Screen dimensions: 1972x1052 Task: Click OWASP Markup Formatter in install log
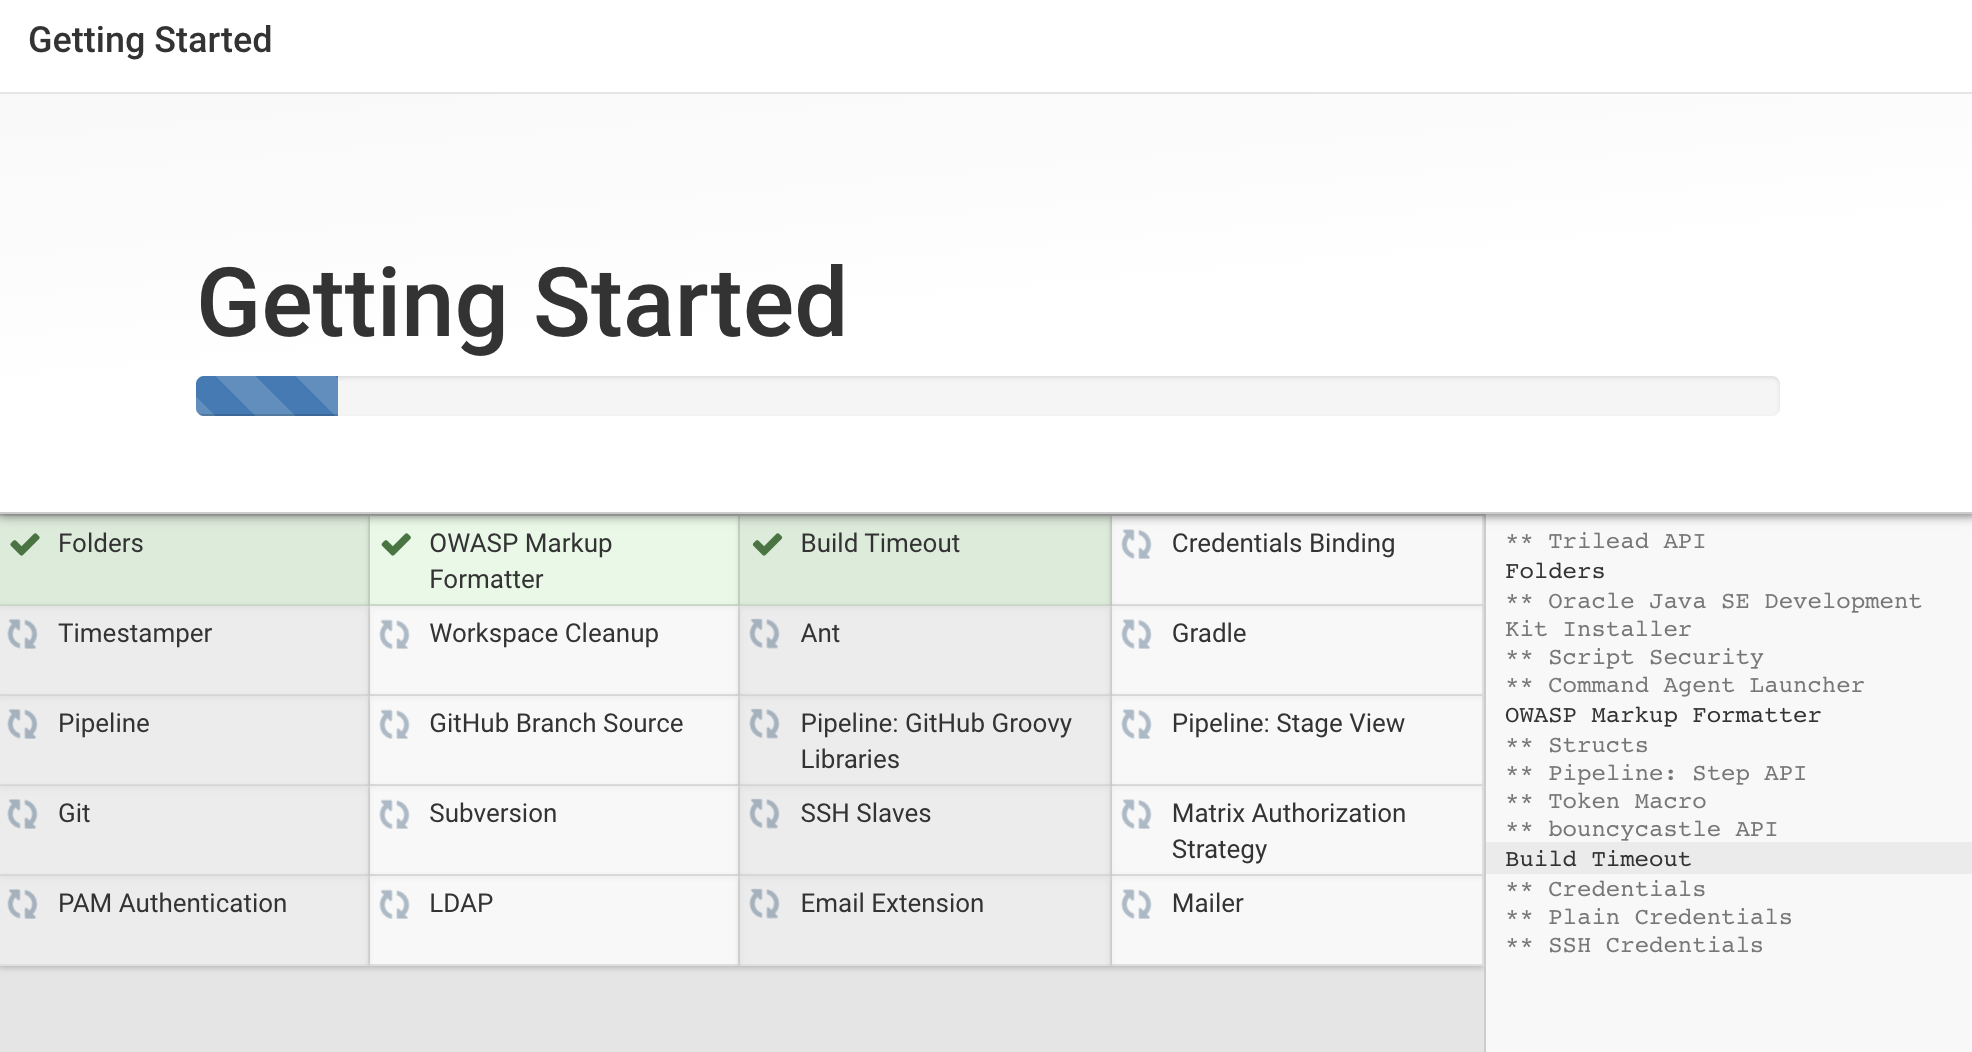[x=1663, y=715]
